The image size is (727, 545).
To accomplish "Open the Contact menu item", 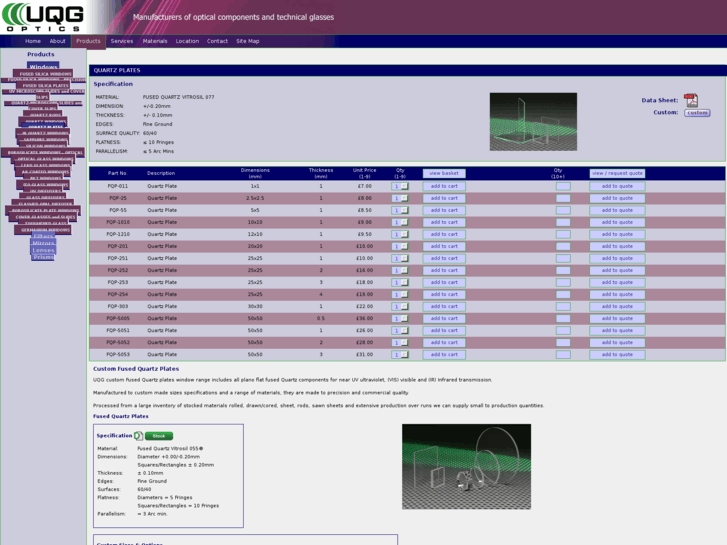I will [x=217, y=41].
